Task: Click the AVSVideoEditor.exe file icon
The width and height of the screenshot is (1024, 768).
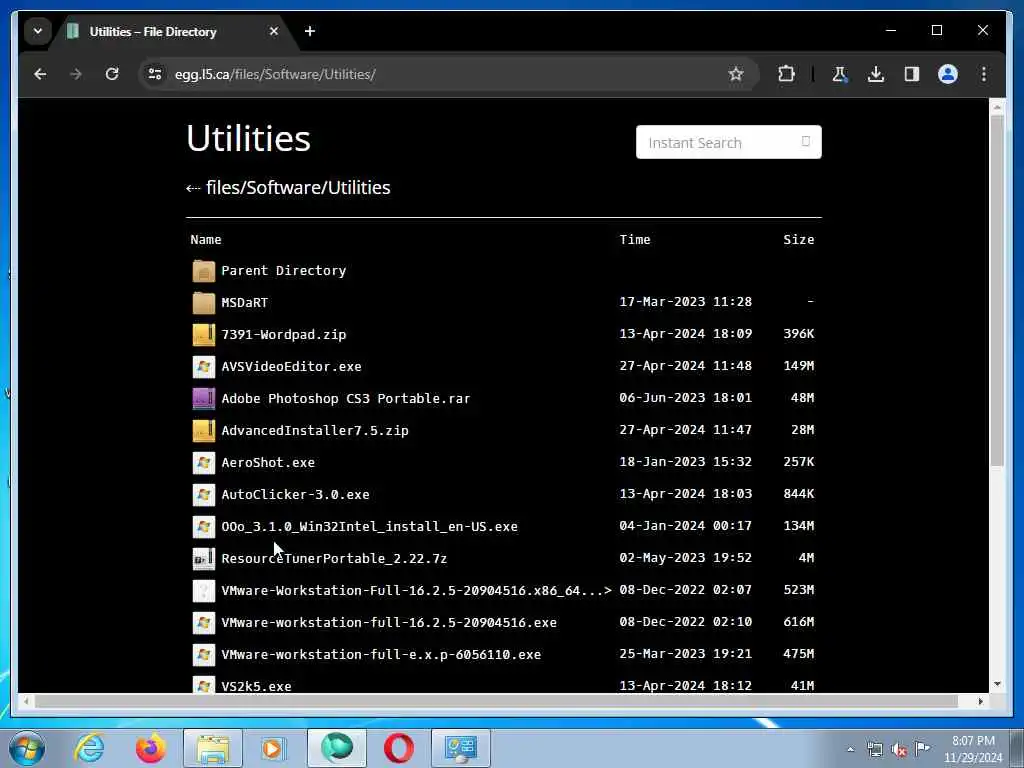Action: (x=204, y=367)
